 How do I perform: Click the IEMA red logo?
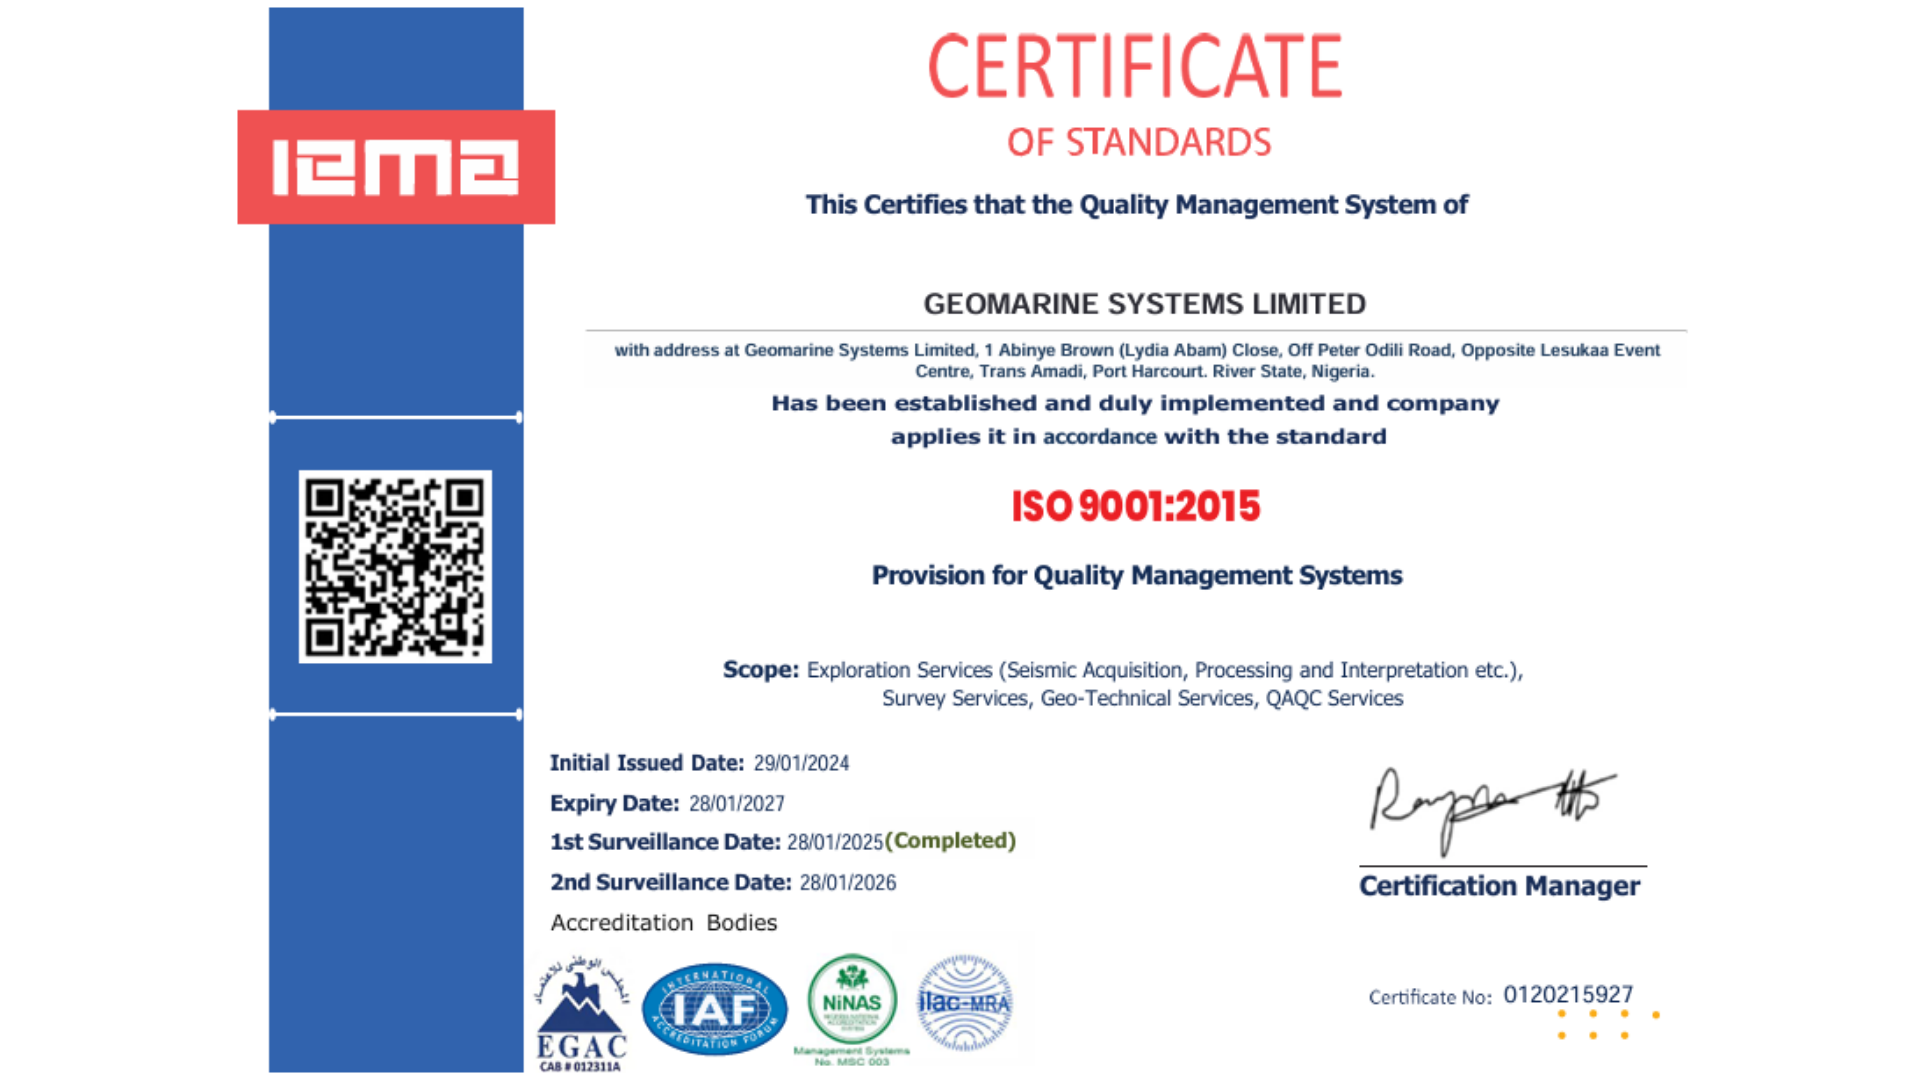click(x=396, y=167)
